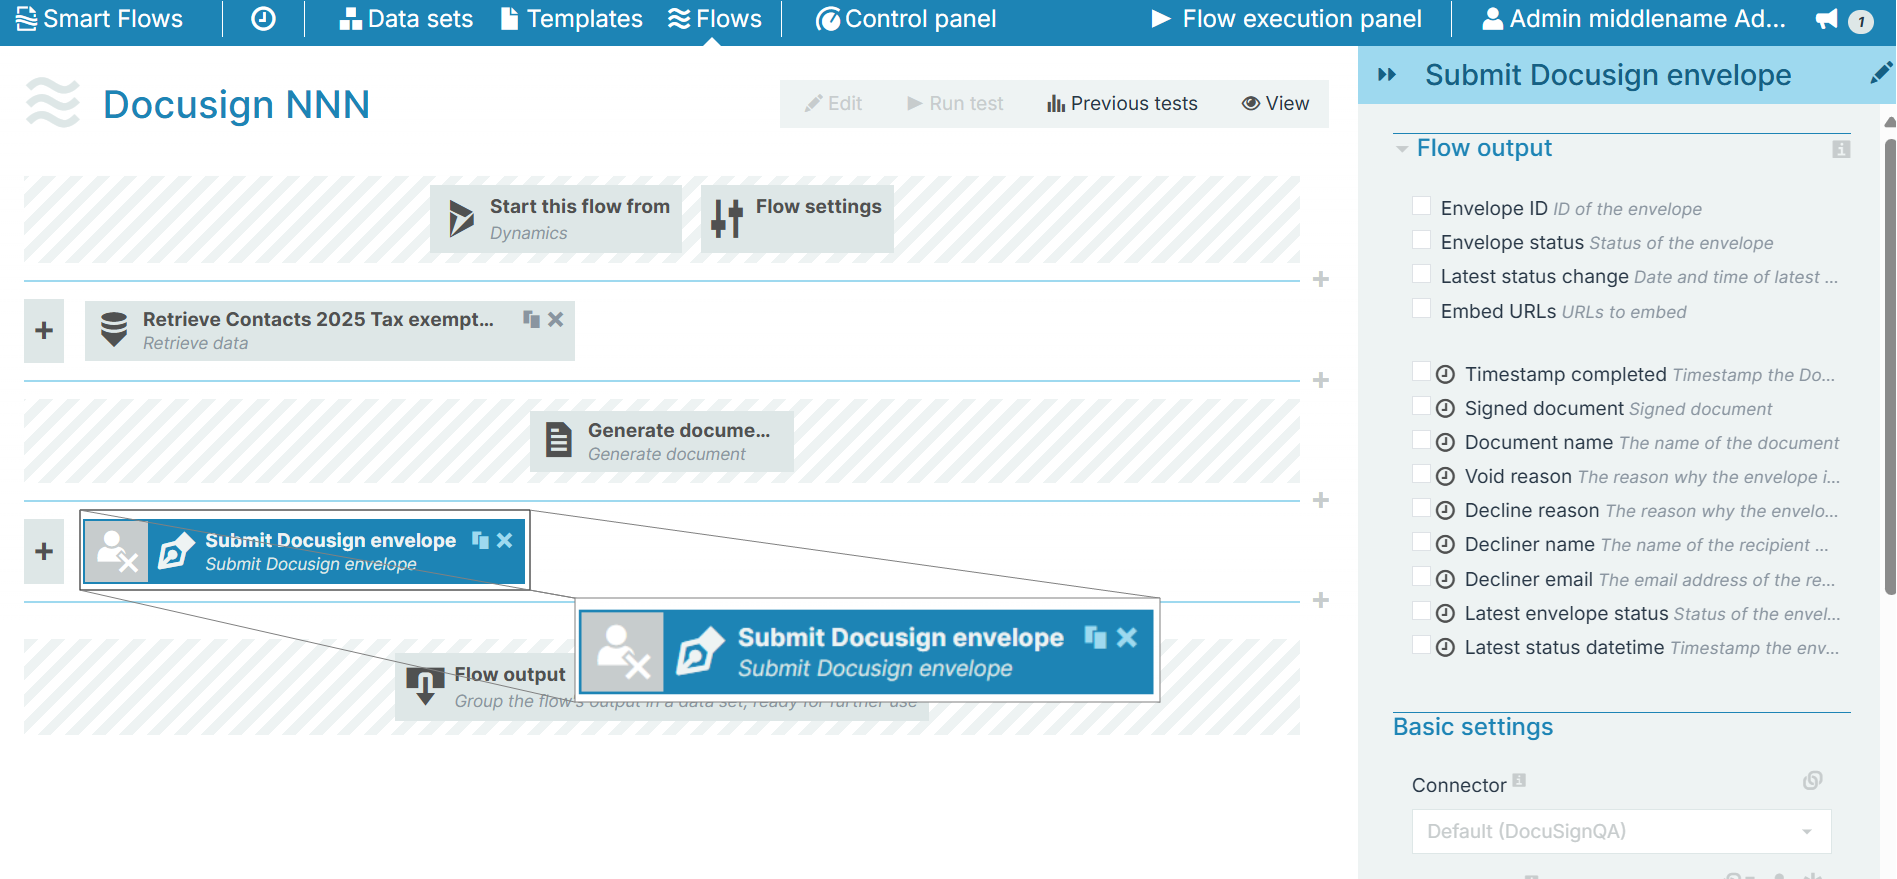This screenshot has width=1897, height=879.
Task: Click the Docusign pen icon on small block
Action: pos(176,551)
